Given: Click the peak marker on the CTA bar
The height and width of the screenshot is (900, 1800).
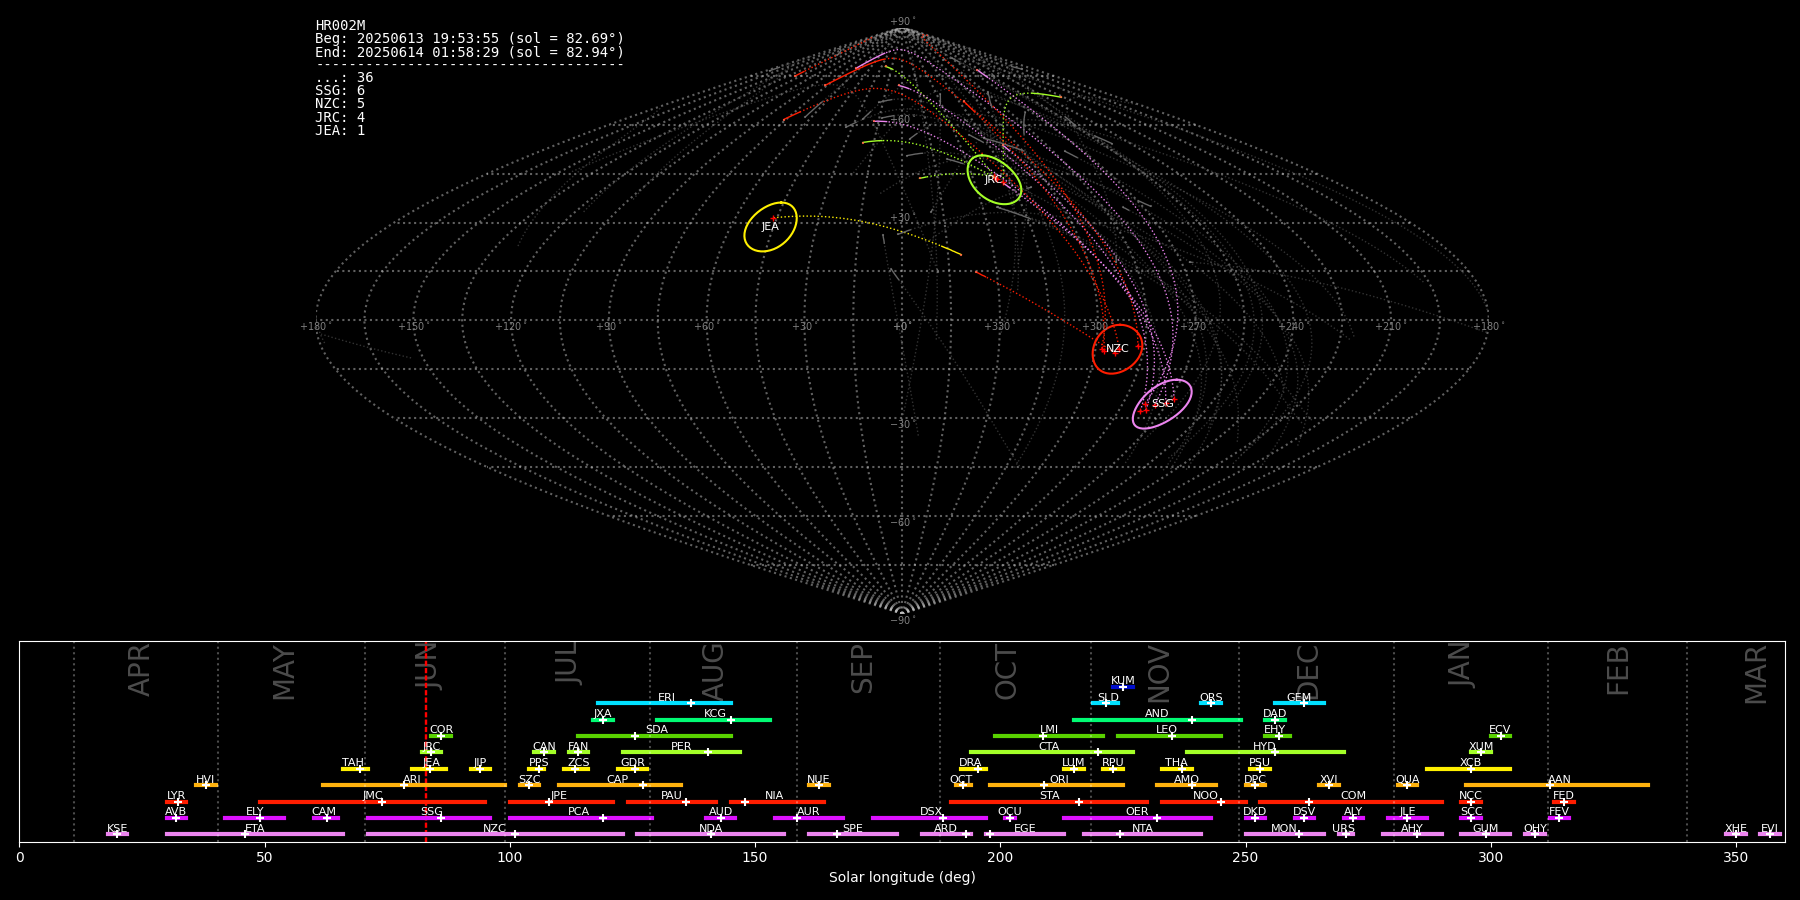Looking at the screenshot, I should click(x=1098, y=752).
